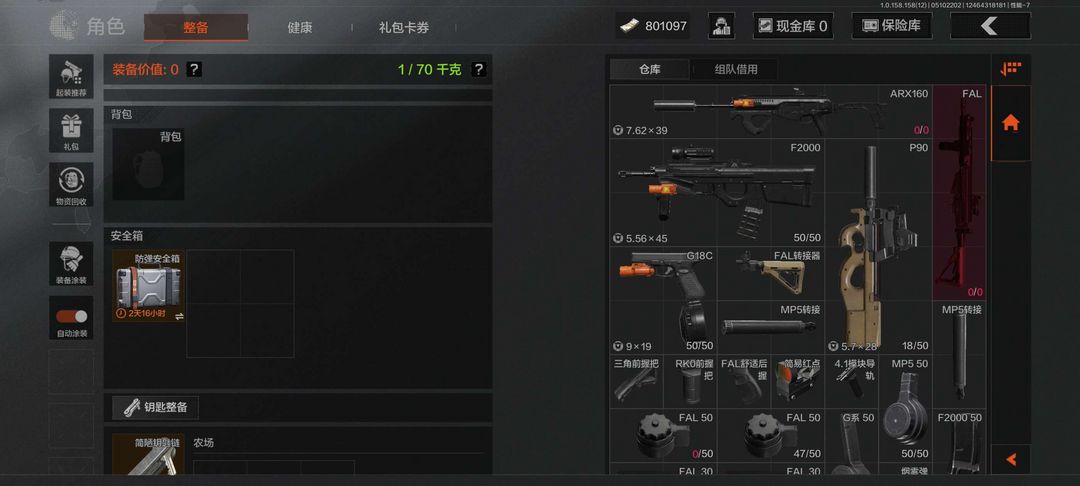Open the 装备涂装 equipment skin icon

(x=71, y=264)
